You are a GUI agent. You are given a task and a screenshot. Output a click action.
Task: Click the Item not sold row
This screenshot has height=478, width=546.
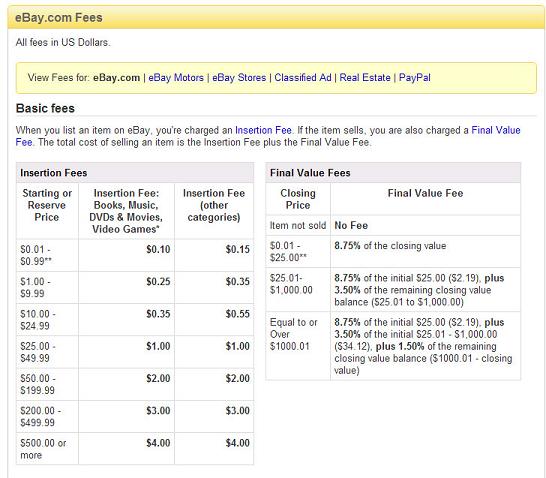pyautogui.click(x=393, y=225)
